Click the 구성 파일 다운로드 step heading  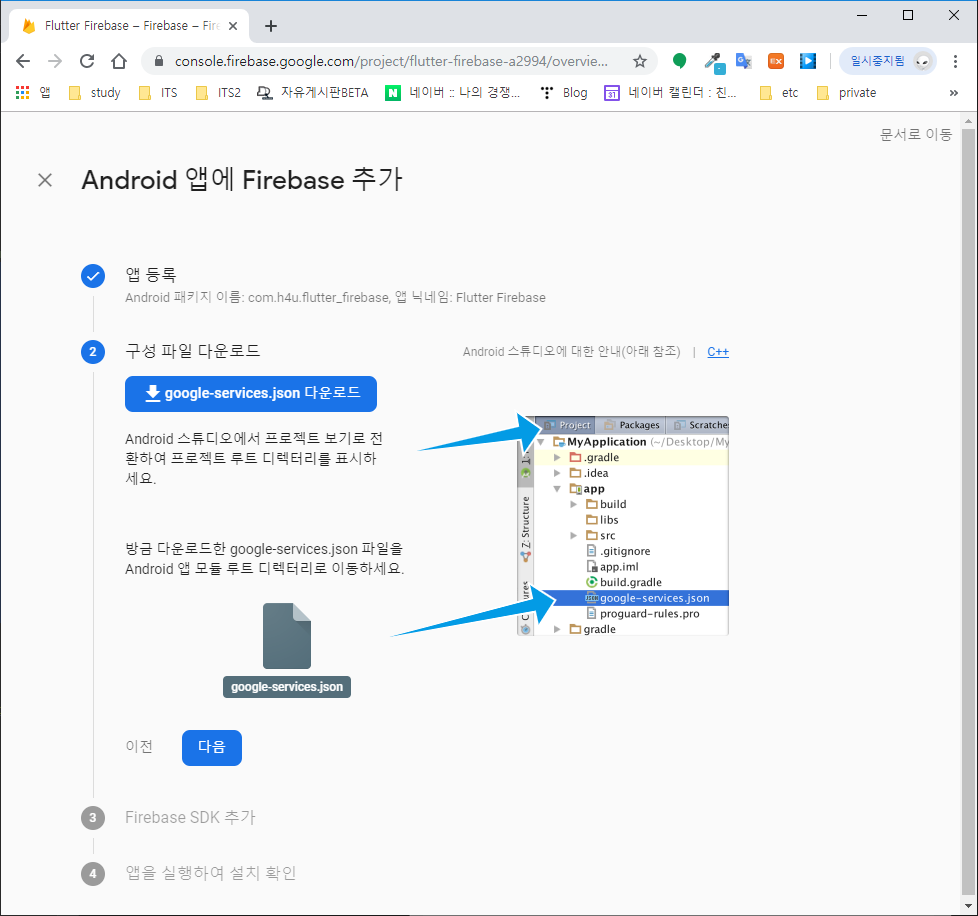(192, 351)
